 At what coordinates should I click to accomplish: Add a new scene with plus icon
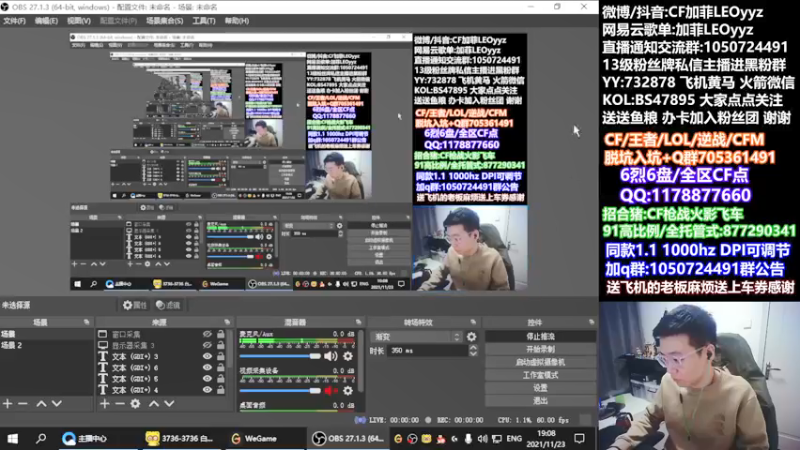pyautogui.click(x=7, y=404)
